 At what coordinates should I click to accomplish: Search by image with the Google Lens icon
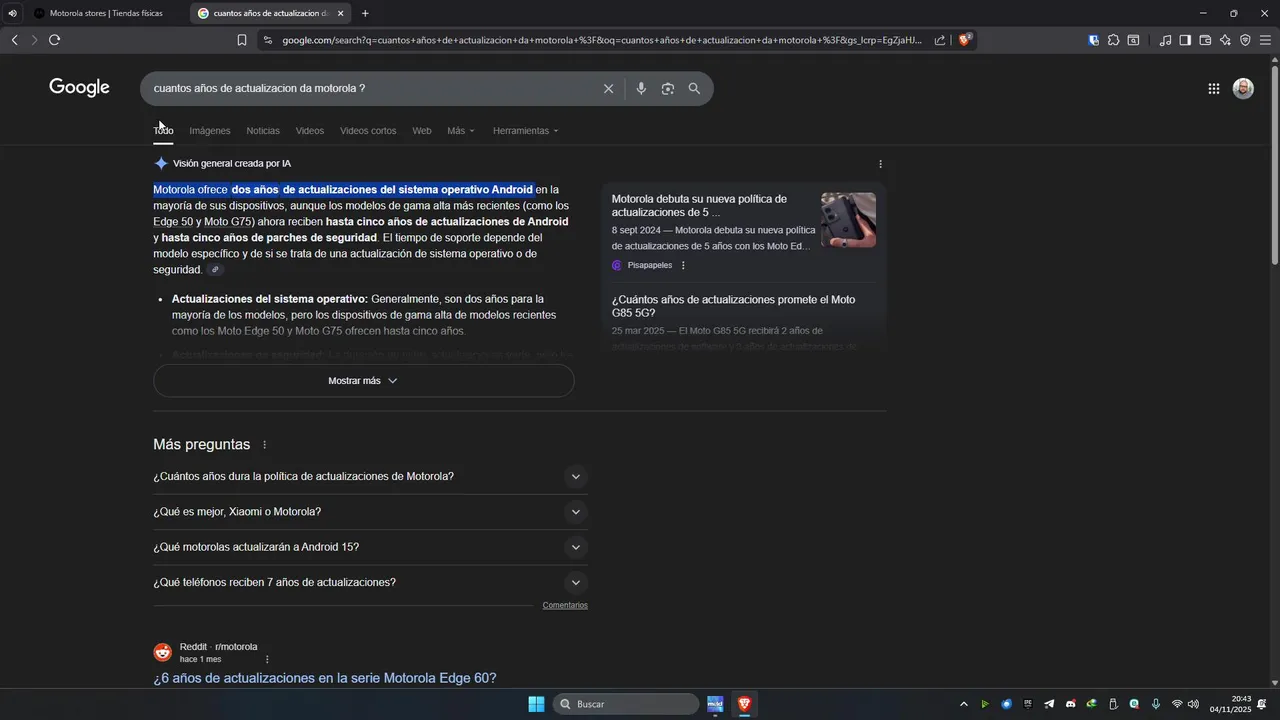(667, 88)
